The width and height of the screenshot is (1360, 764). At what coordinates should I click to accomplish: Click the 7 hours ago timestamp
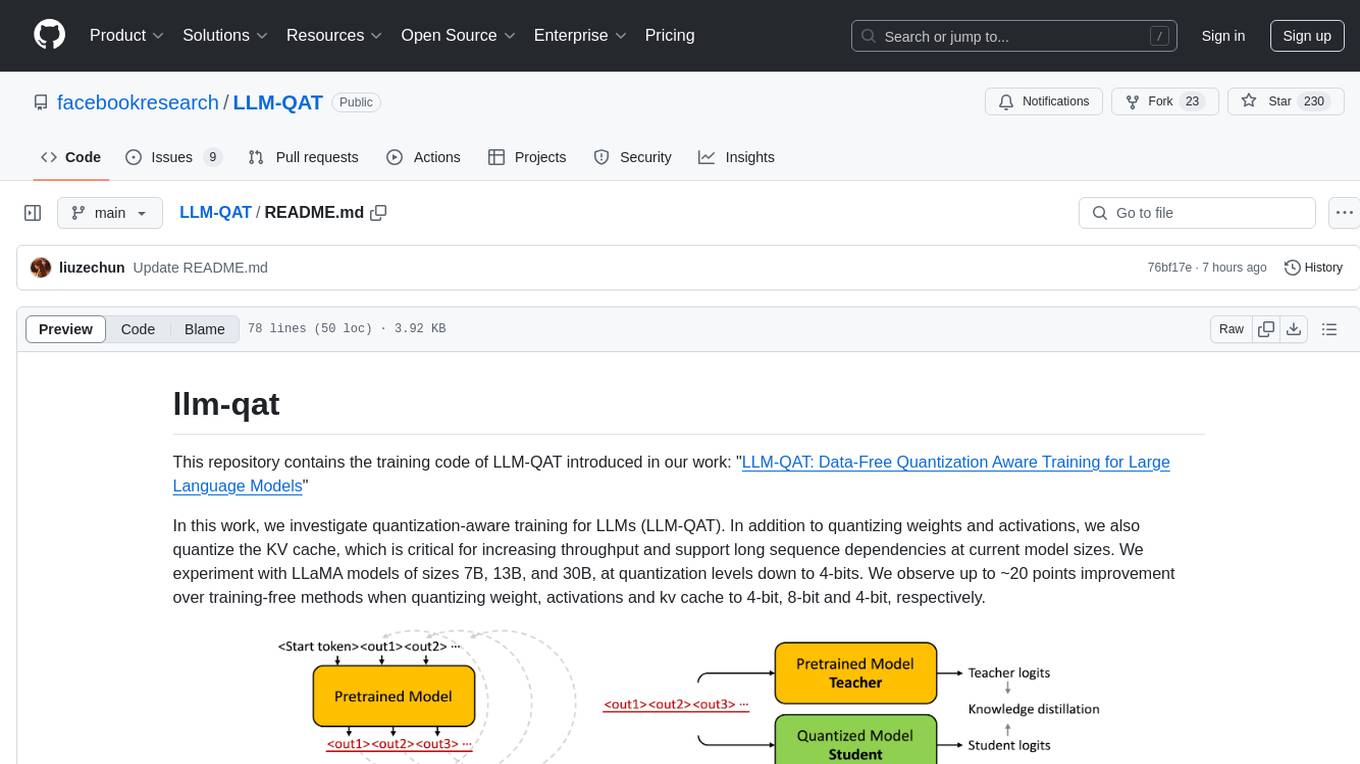[1236, 268]
